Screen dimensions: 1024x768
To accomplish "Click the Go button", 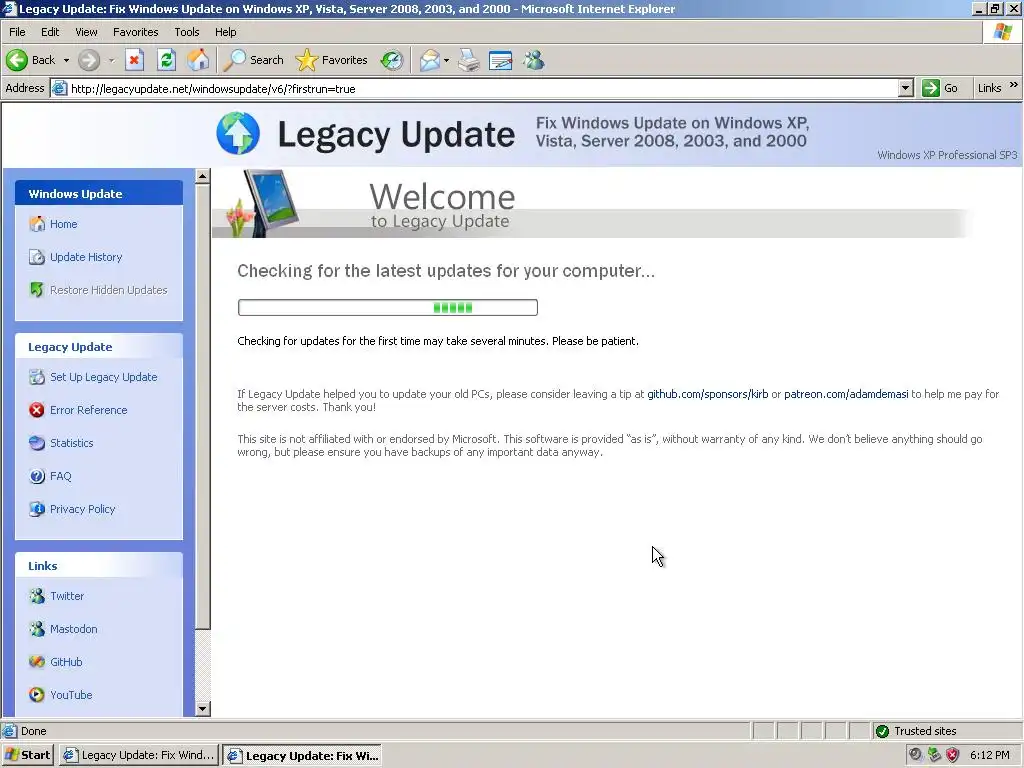I will pyautogui.click(x=940, y=88).
